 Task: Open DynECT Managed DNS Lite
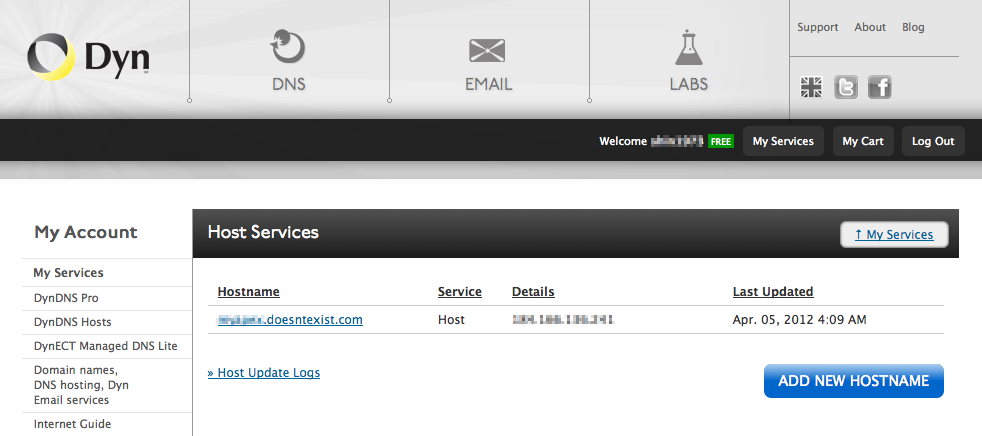106,346
